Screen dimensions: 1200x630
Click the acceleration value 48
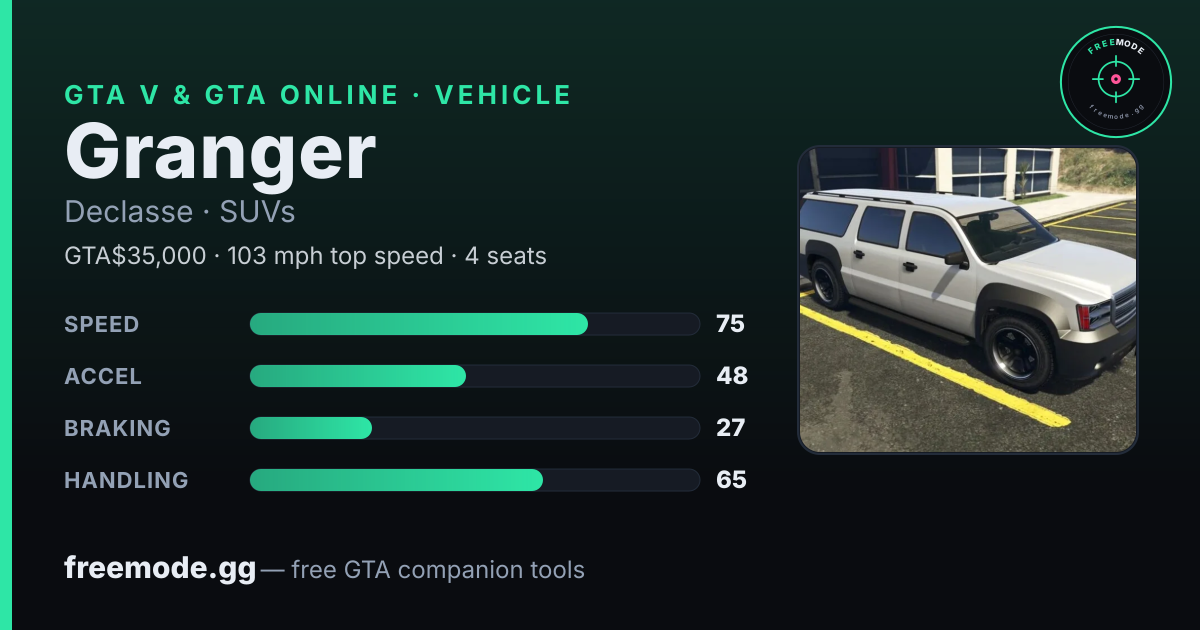click(732, 376)
